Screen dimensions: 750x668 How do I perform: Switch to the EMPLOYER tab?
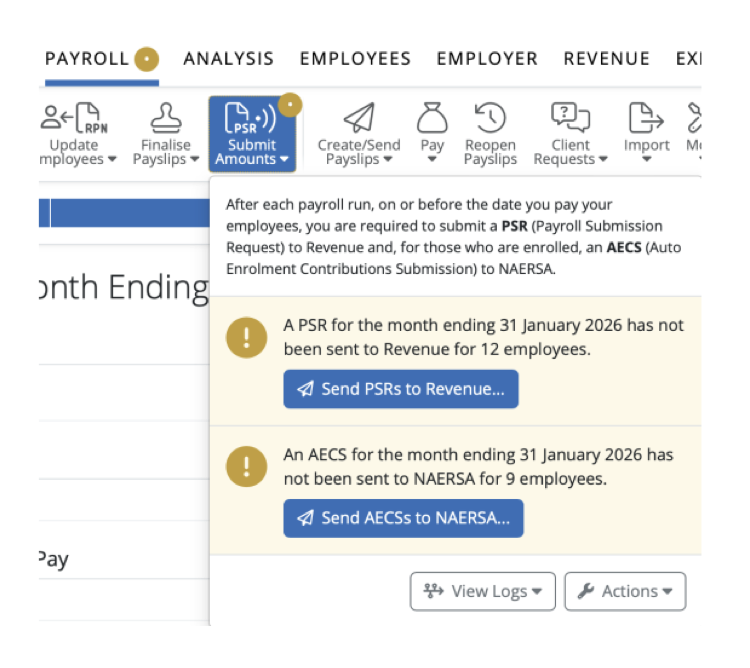point(487,59)
